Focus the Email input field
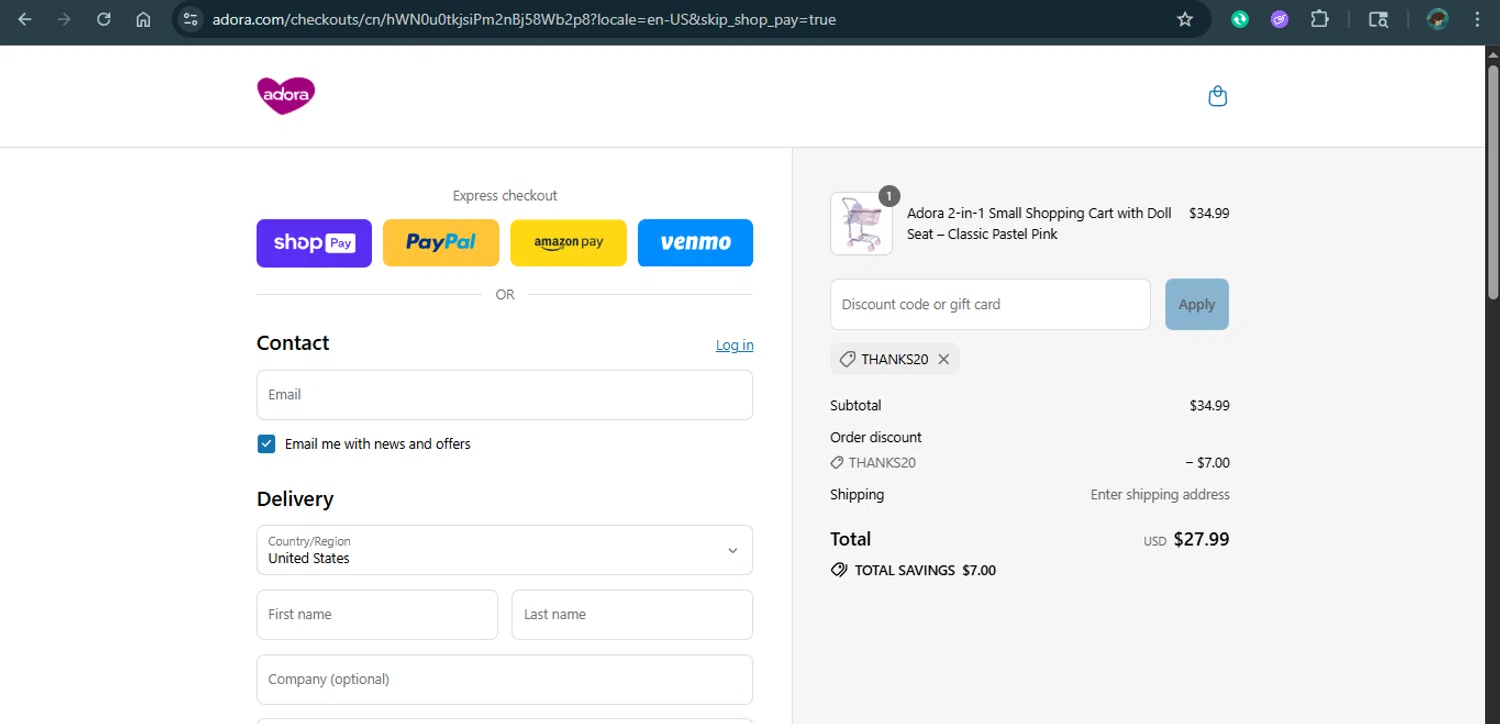Image resolution: width=1500 pixels, height=724 pixels. point(504,395)
